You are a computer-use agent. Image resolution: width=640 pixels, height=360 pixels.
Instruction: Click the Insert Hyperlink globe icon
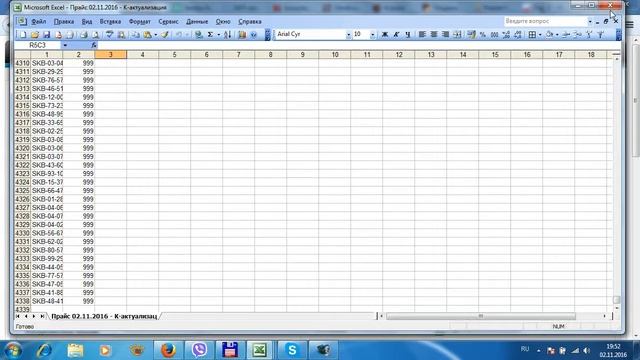tap(198, 35)
